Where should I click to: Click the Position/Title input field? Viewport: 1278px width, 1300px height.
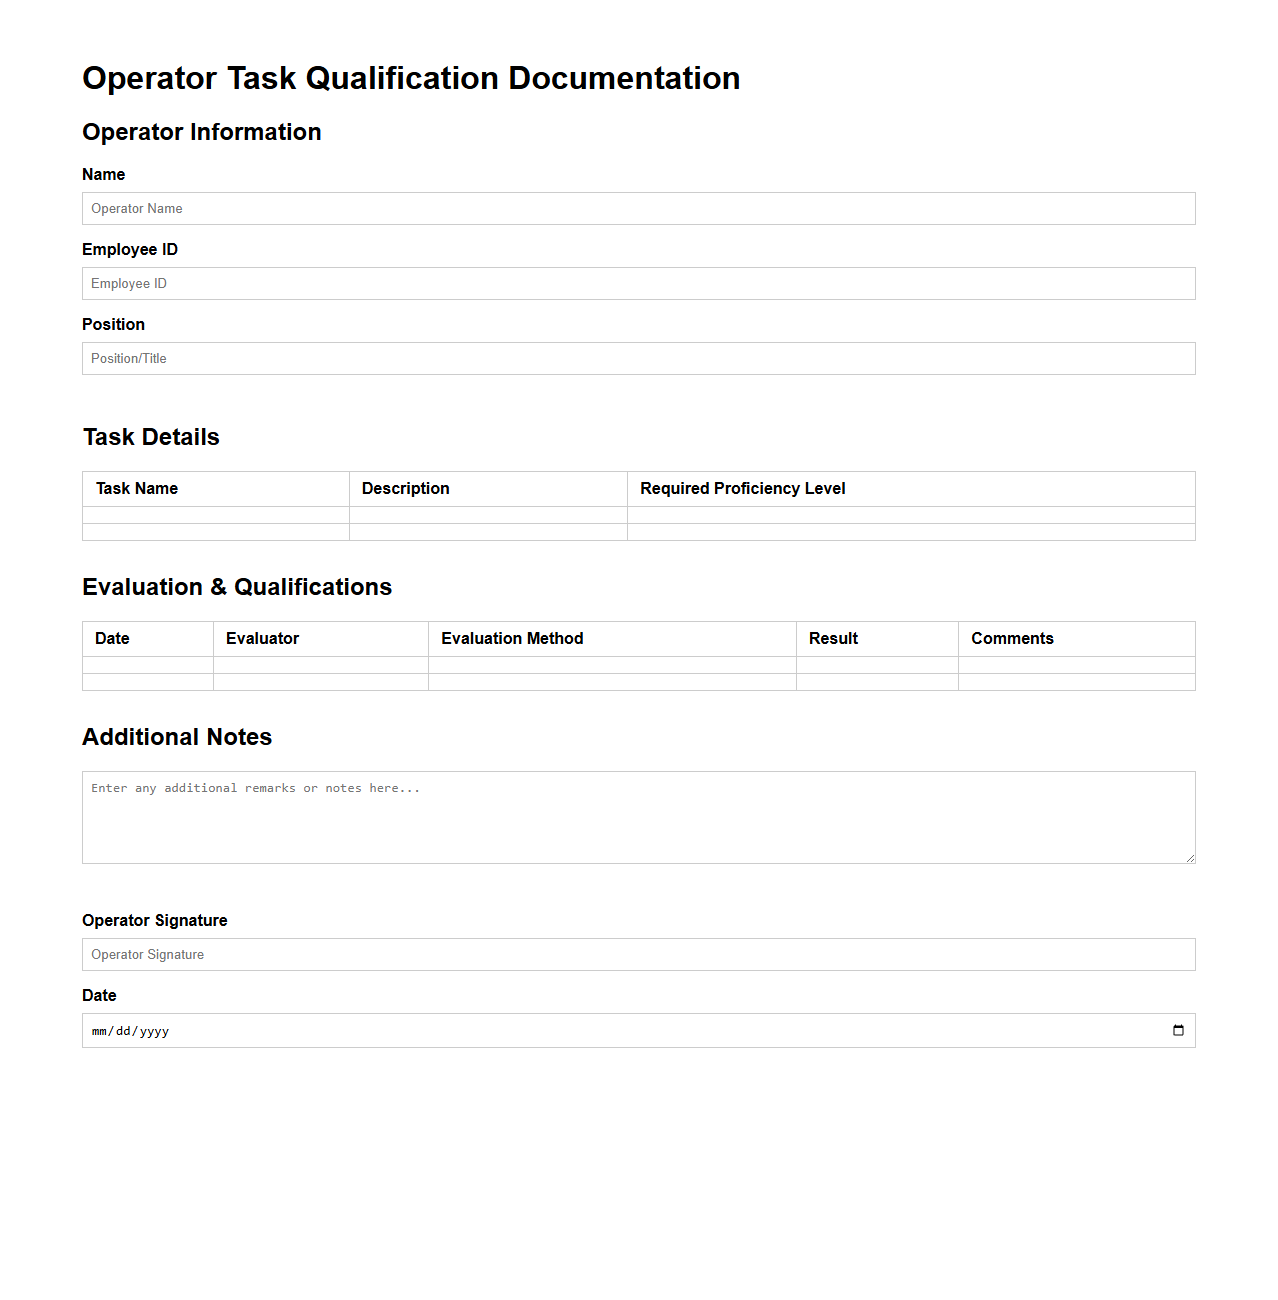tap(638, 358)
